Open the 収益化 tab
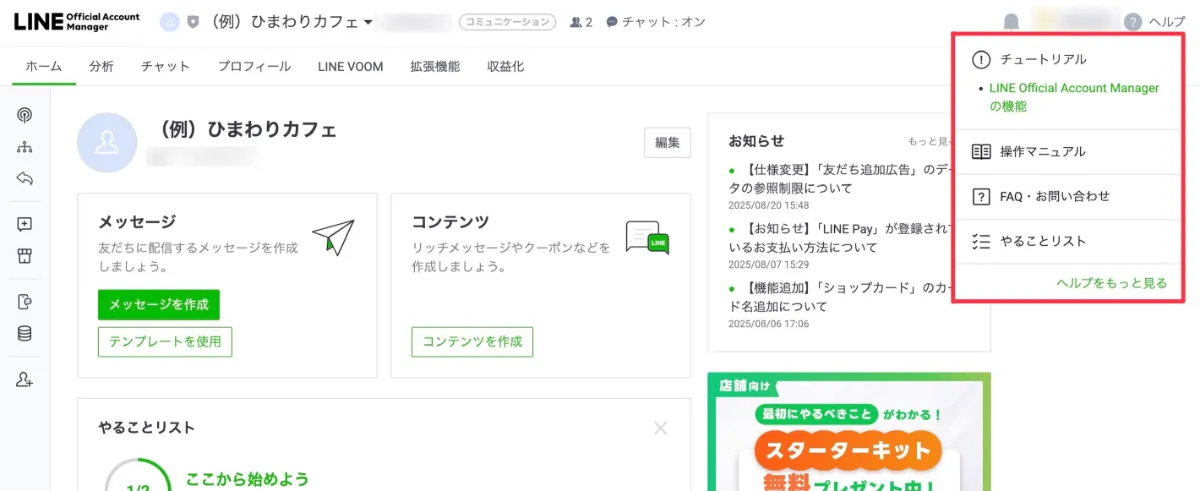1200x491 pixels. 505,66
